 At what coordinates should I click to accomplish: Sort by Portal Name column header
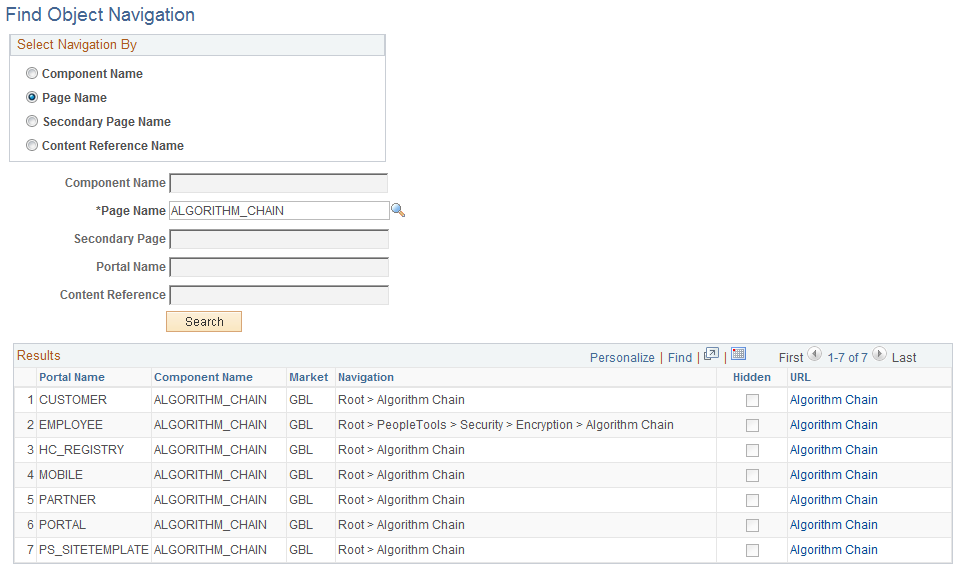(72, 377)
